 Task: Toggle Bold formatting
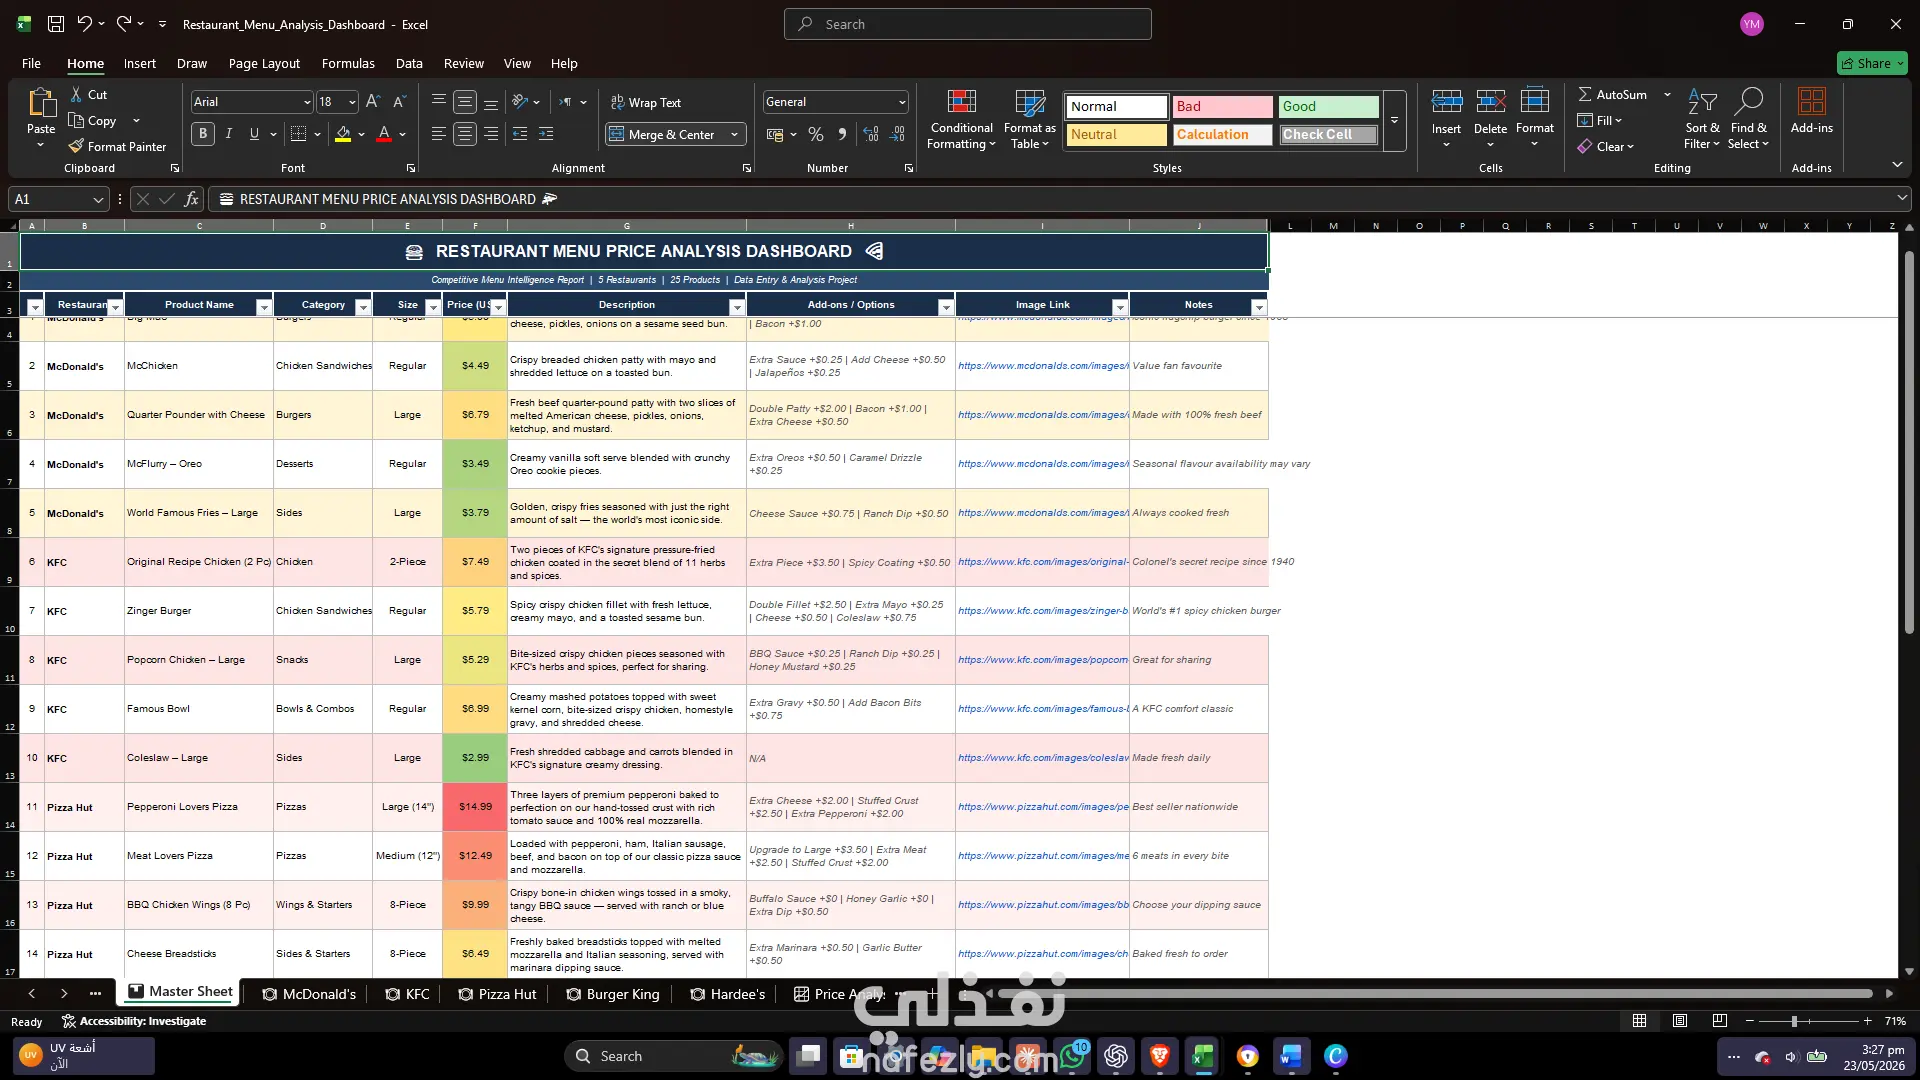tap(203, 134)
